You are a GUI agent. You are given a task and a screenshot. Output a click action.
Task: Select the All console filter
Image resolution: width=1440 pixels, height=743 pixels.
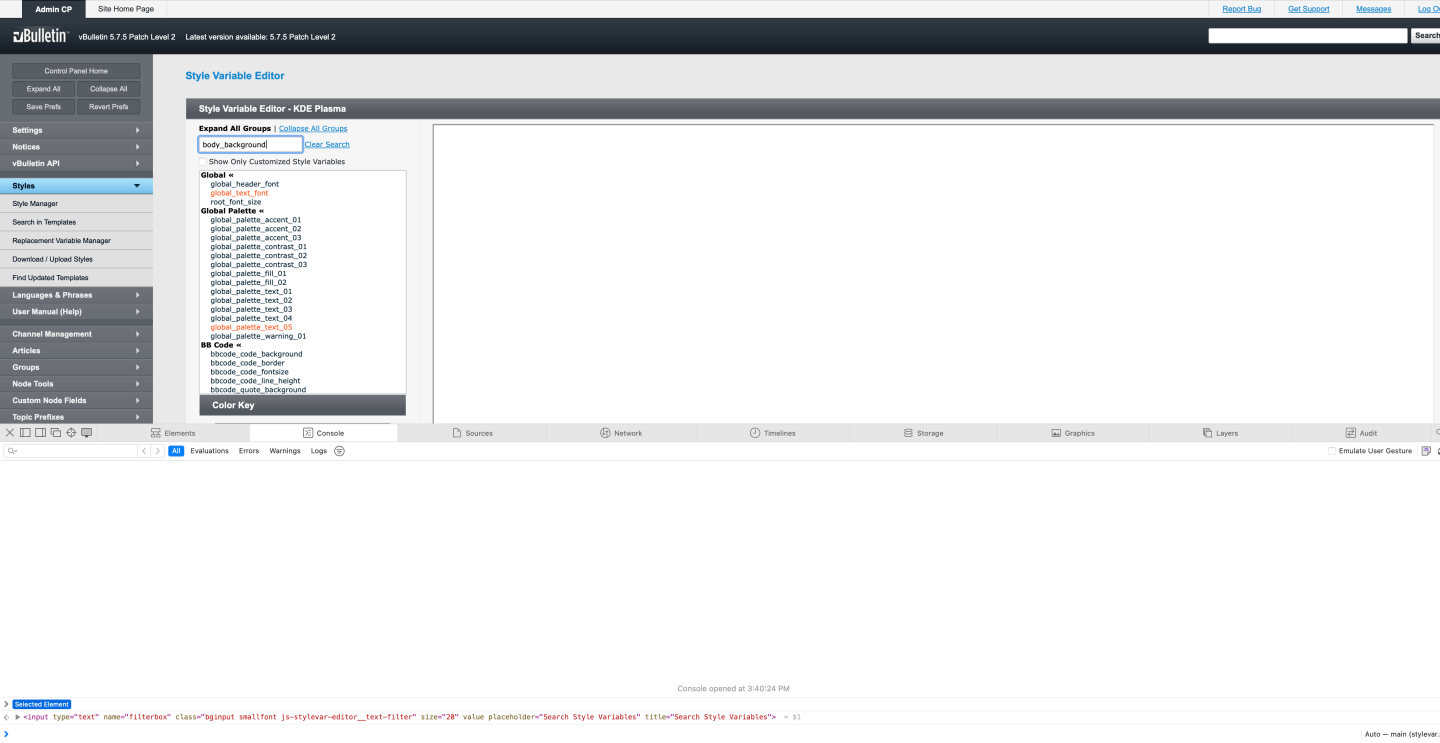pyautogui.click(x=176, y=451)
